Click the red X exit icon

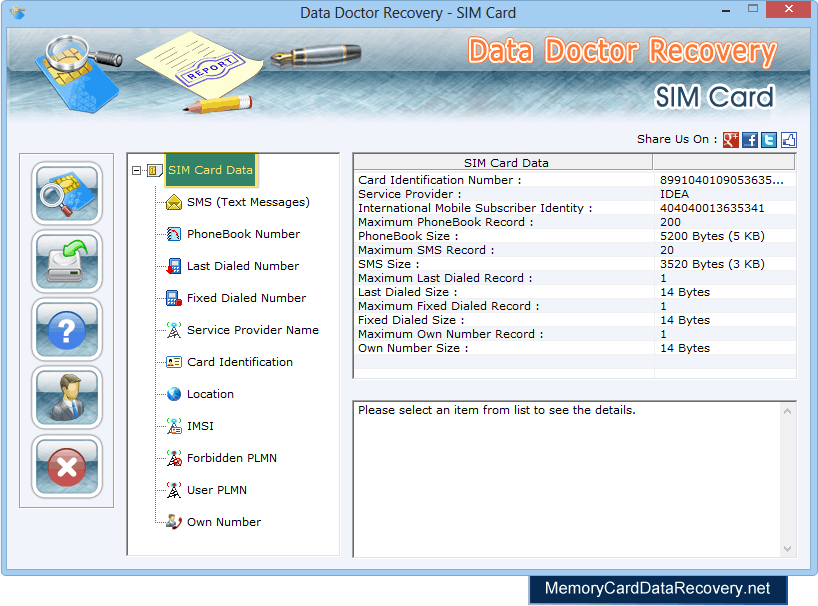[67, 466]
